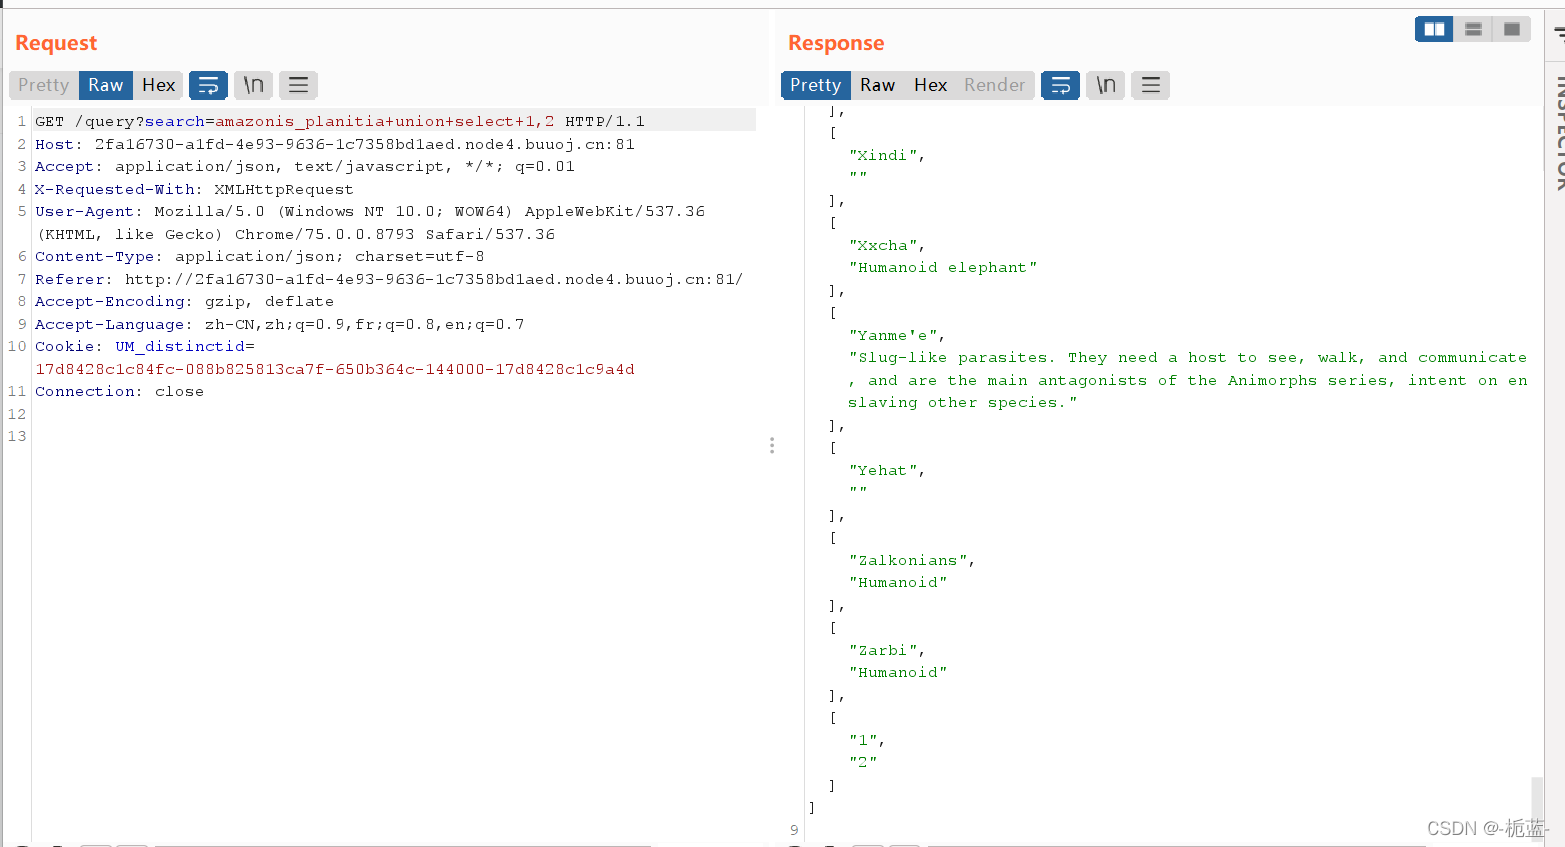Open the Request Hex tab
This screenshot has width=1565, height=847.
pyautogui.click(x=158, y=85)
